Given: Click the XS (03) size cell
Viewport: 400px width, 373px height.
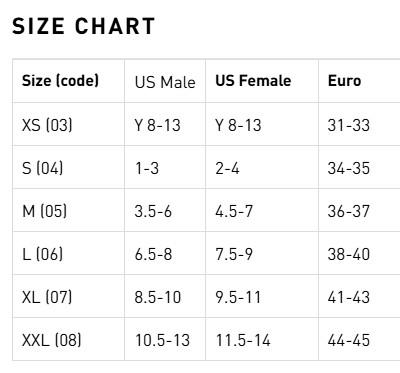Looking at the screenshot, I should pos(47,125).
